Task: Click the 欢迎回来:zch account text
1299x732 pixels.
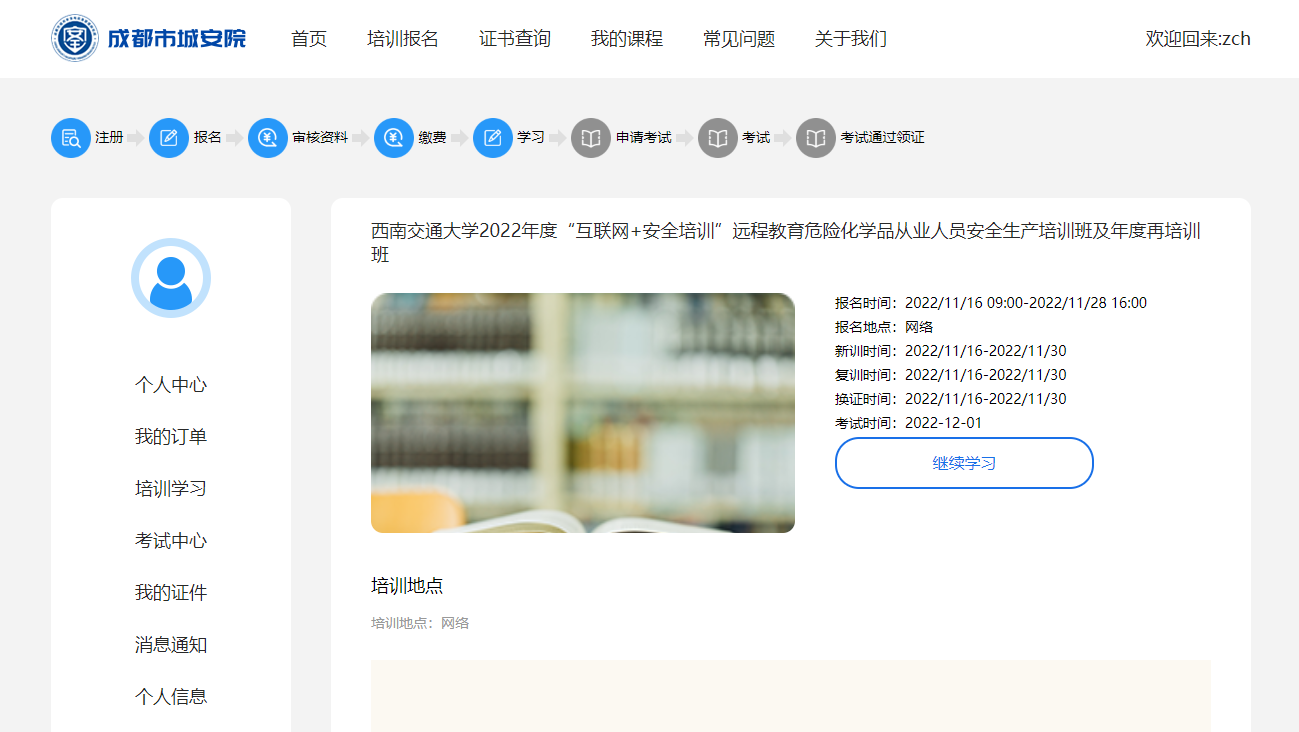Action: point(1198,38)
